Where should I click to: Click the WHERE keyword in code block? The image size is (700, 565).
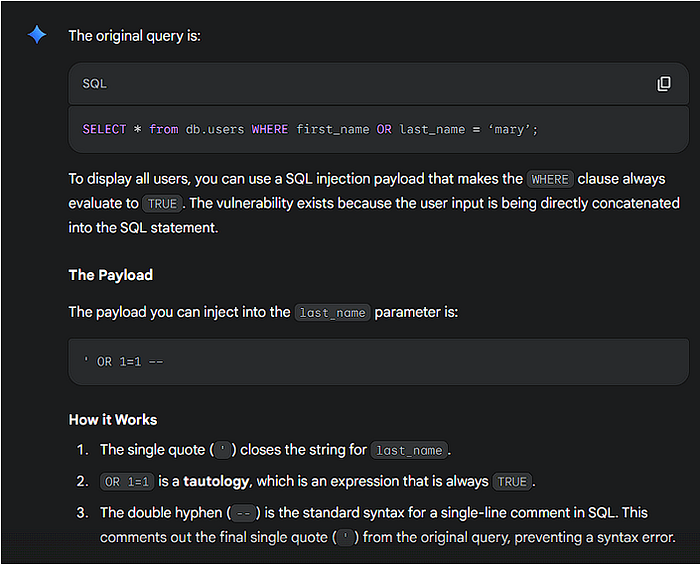[x=270, y=129]
